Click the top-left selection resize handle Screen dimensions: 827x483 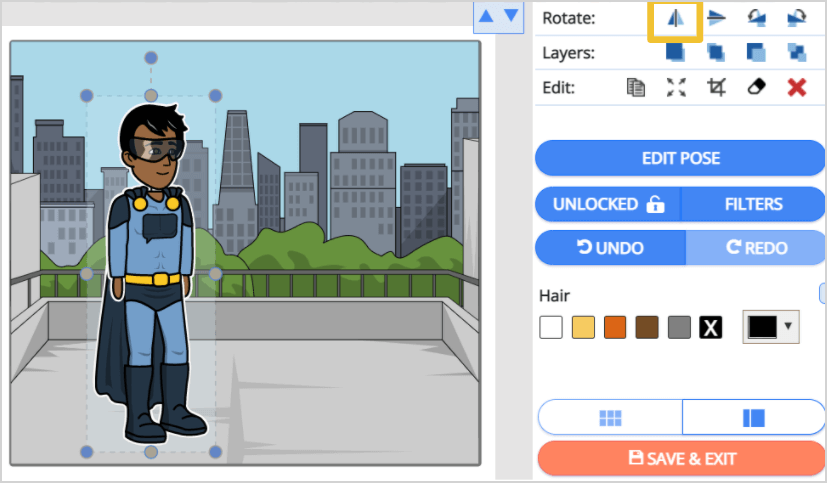click(86, 95)
